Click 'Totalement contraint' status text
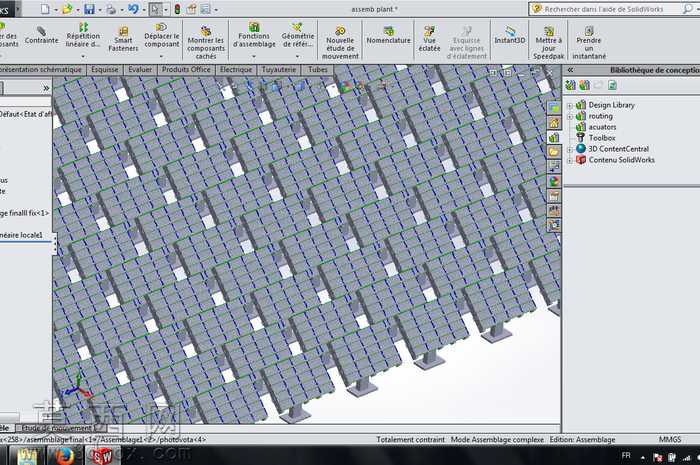 (x=410, y=440)
